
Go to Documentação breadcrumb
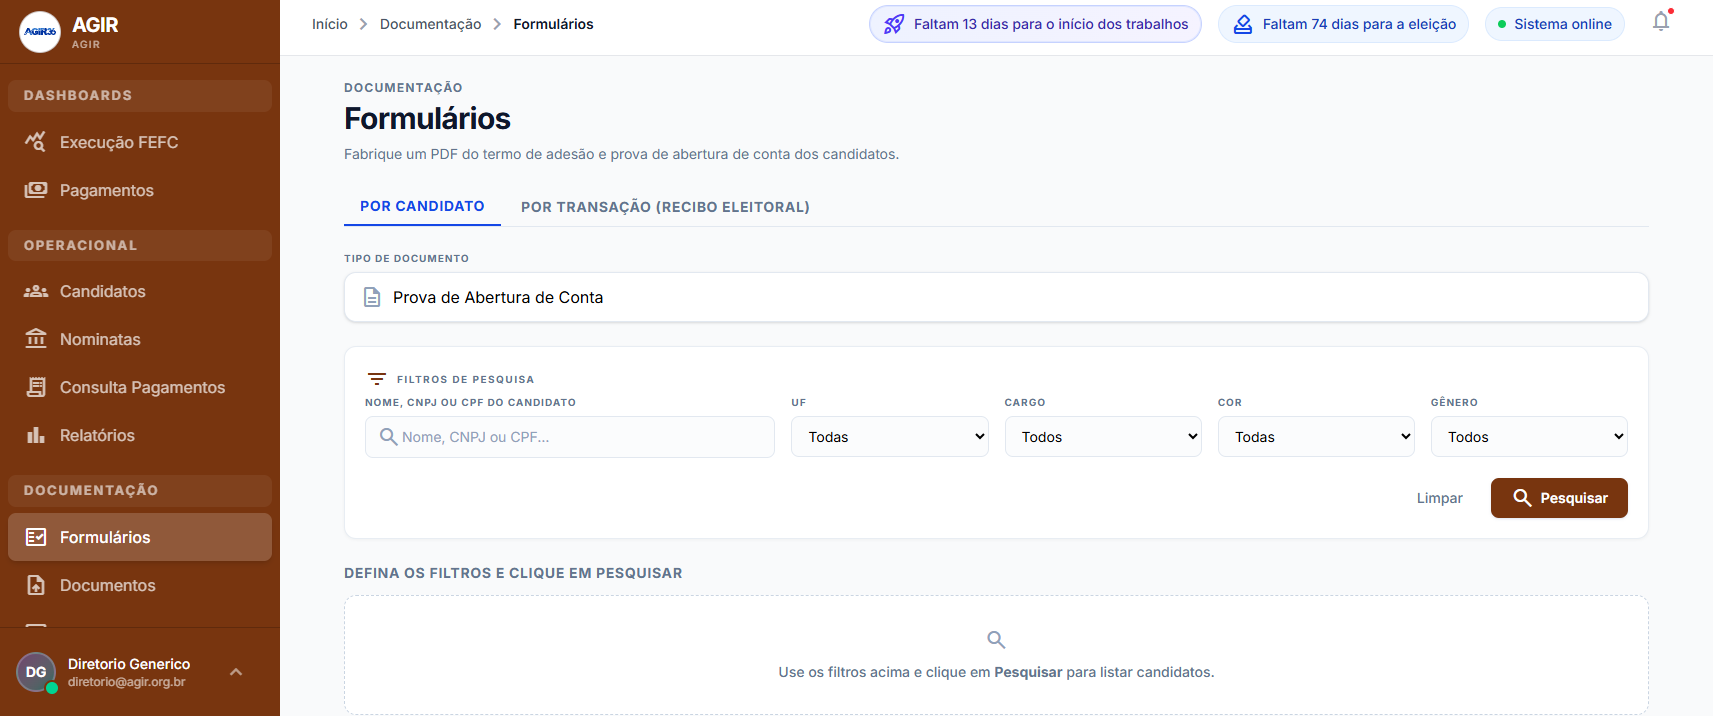430,24
